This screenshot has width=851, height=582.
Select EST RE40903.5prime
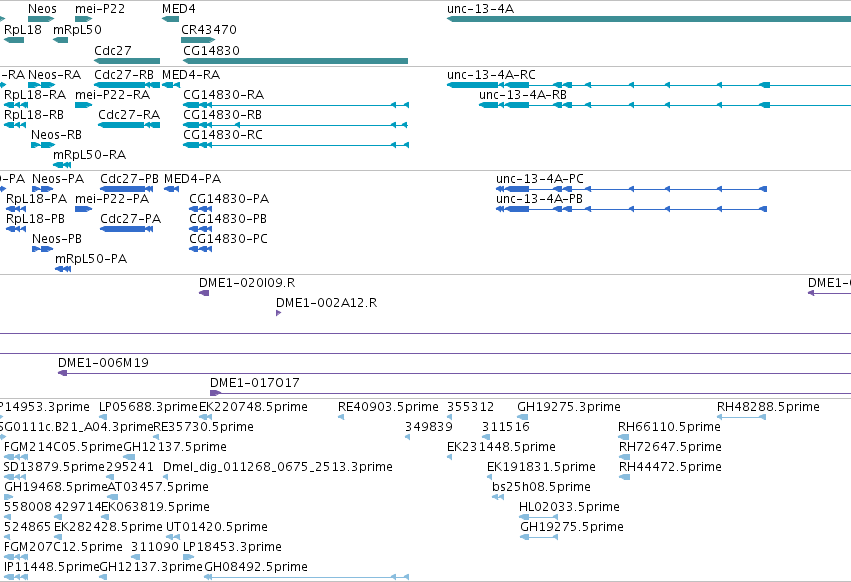341,417
